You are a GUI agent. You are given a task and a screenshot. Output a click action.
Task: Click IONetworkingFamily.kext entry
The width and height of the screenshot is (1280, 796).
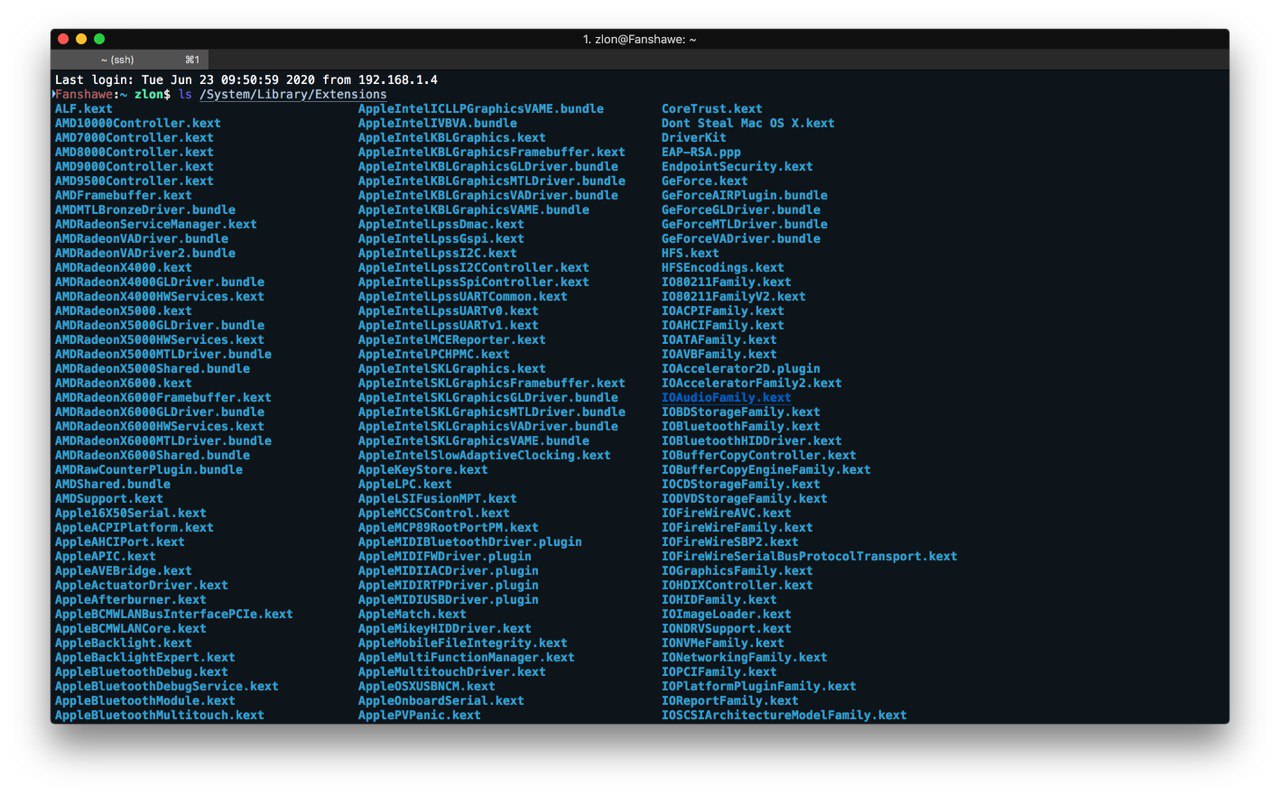tap(744, 658)
